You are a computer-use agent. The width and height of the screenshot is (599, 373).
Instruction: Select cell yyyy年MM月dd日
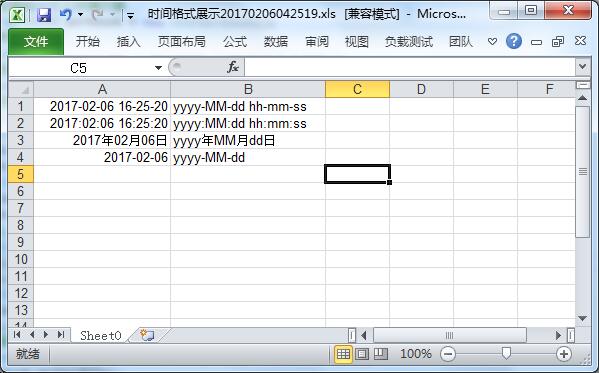tap(248, 140)
